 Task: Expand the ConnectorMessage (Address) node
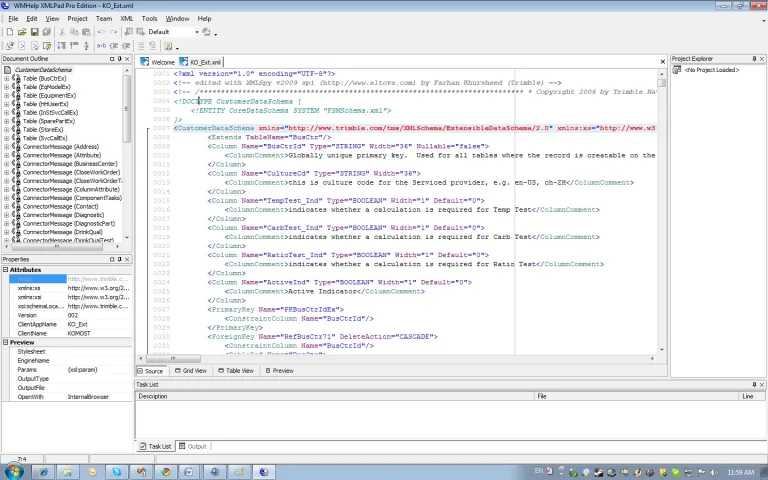point(6,147)
